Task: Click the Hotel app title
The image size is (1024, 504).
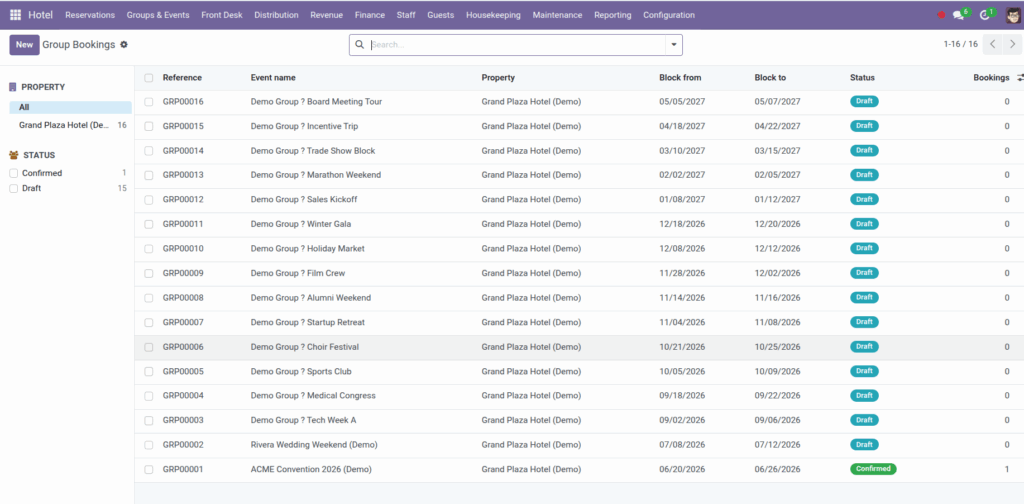Action: coord(40,14)
